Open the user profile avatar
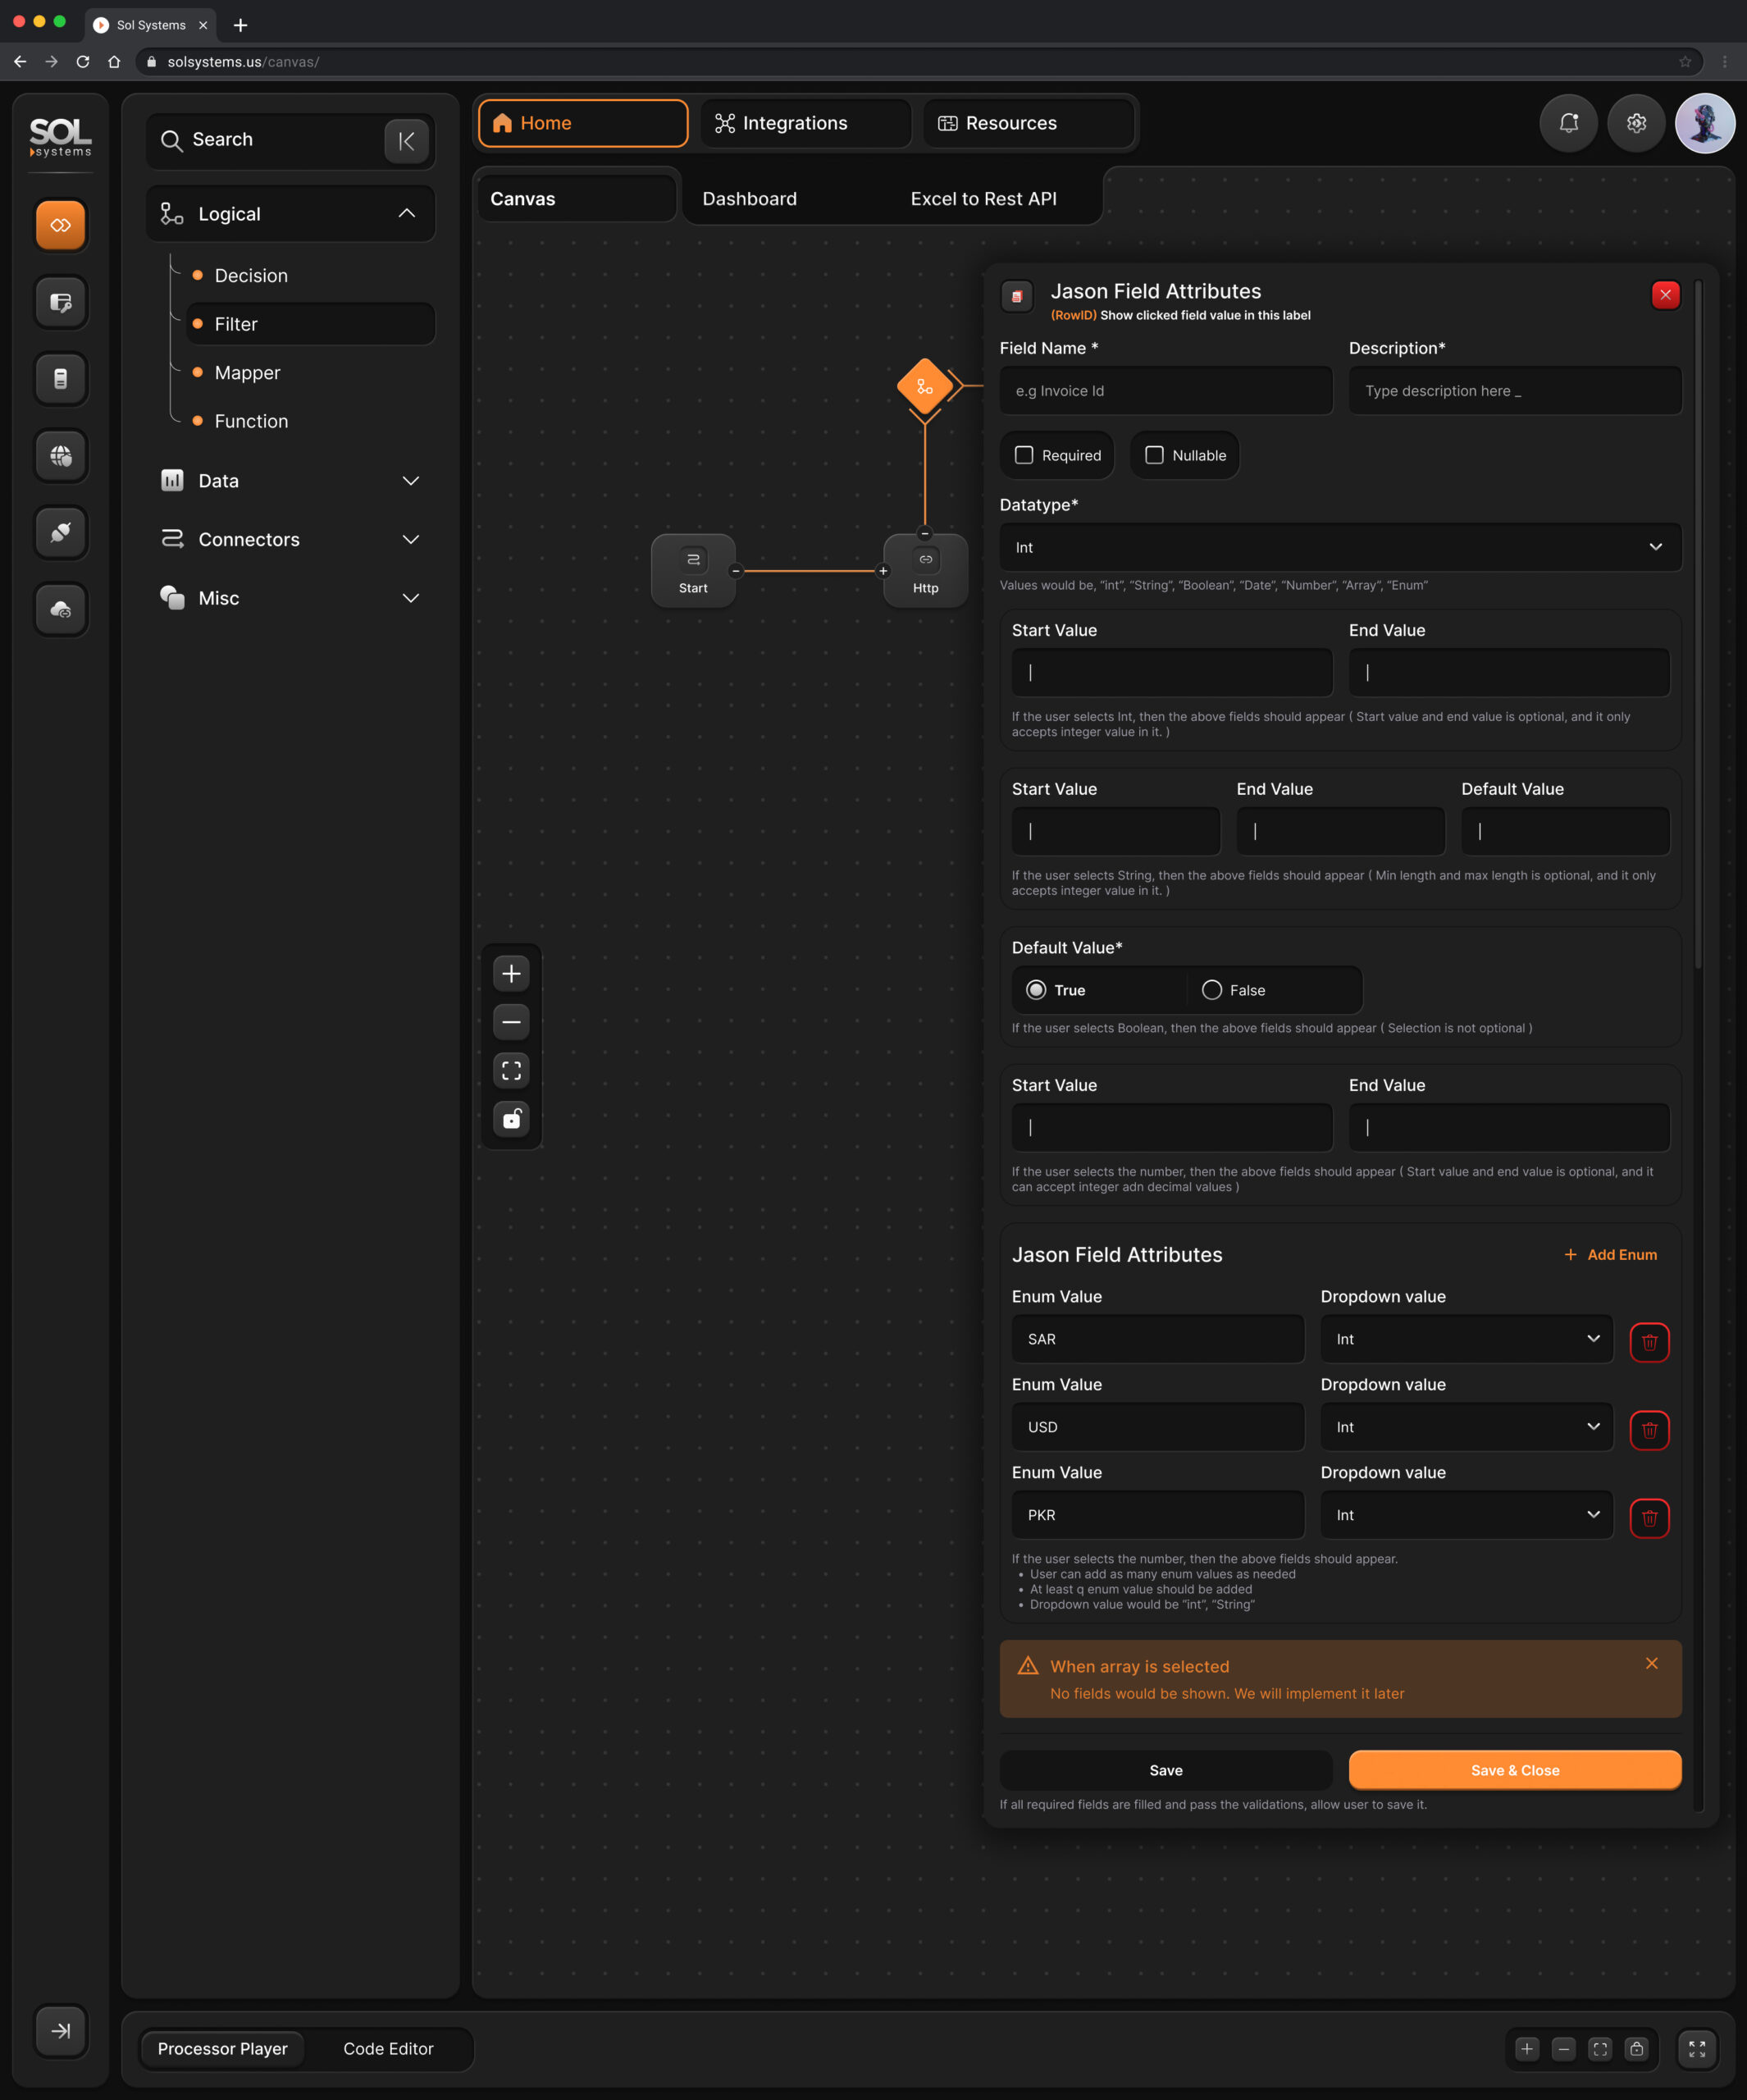The width and height of the screenshot is (1747, 2100). pos(1705,123)
